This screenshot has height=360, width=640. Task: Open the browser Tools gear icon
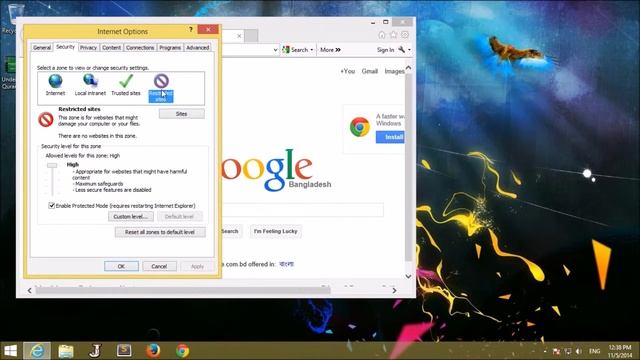(x=404, y=35)
